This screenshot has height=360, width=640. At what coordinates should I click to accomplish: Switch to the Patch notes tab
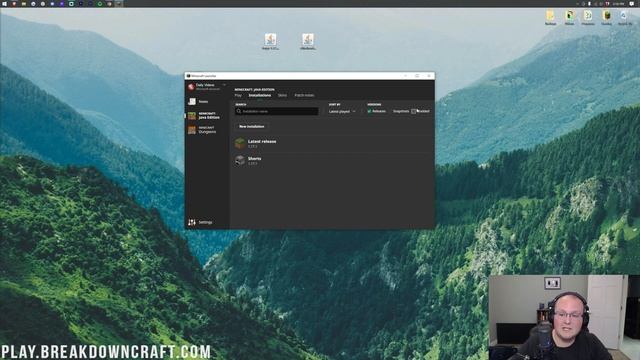[304, 95]
